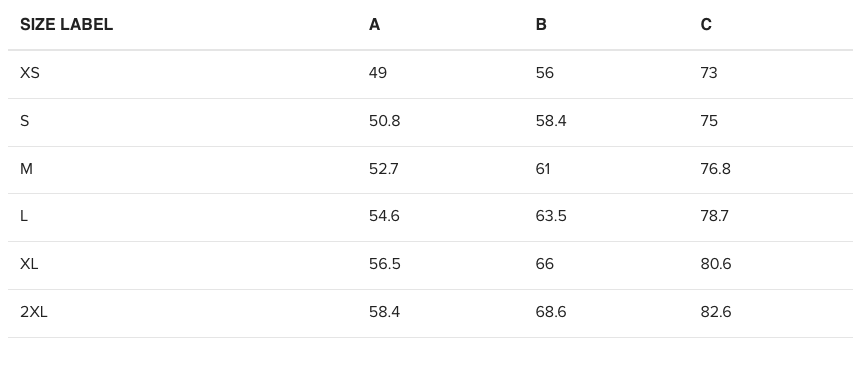Click the S size row label
The image size is (867, 374).
(x=24, y=121)
